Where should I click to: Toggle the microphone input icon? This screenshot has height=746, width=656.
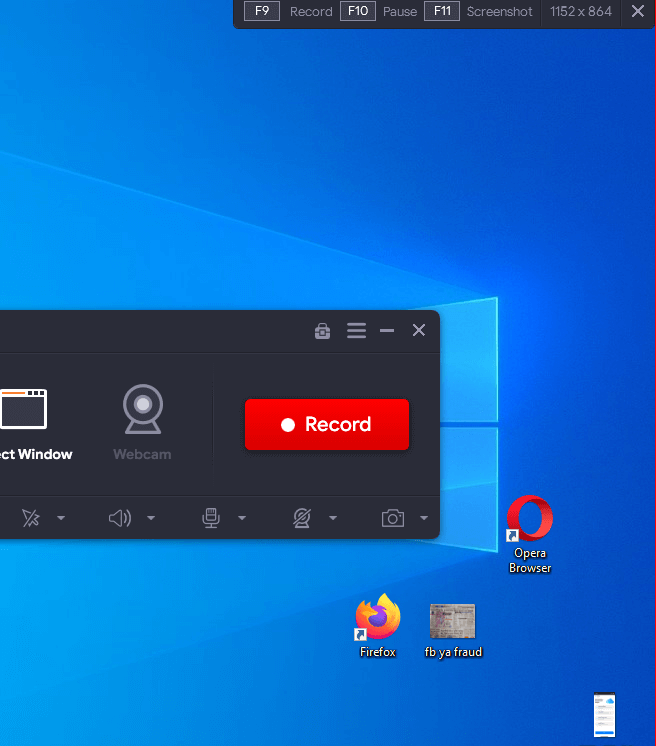[210, 518]
